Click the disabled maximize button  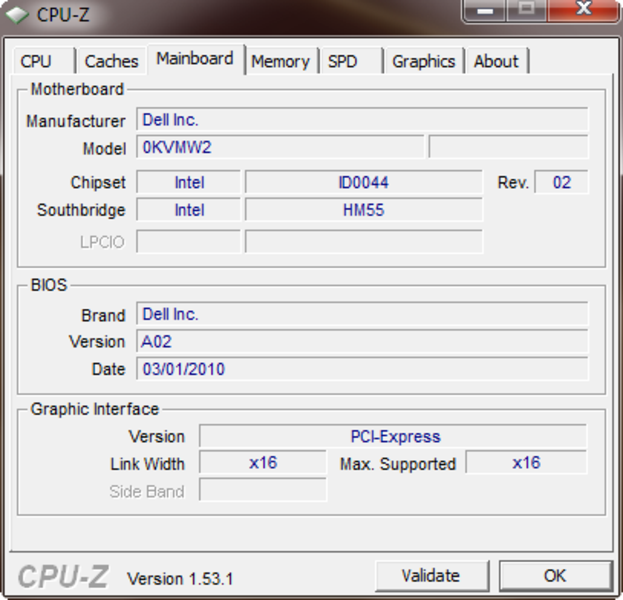527,10
